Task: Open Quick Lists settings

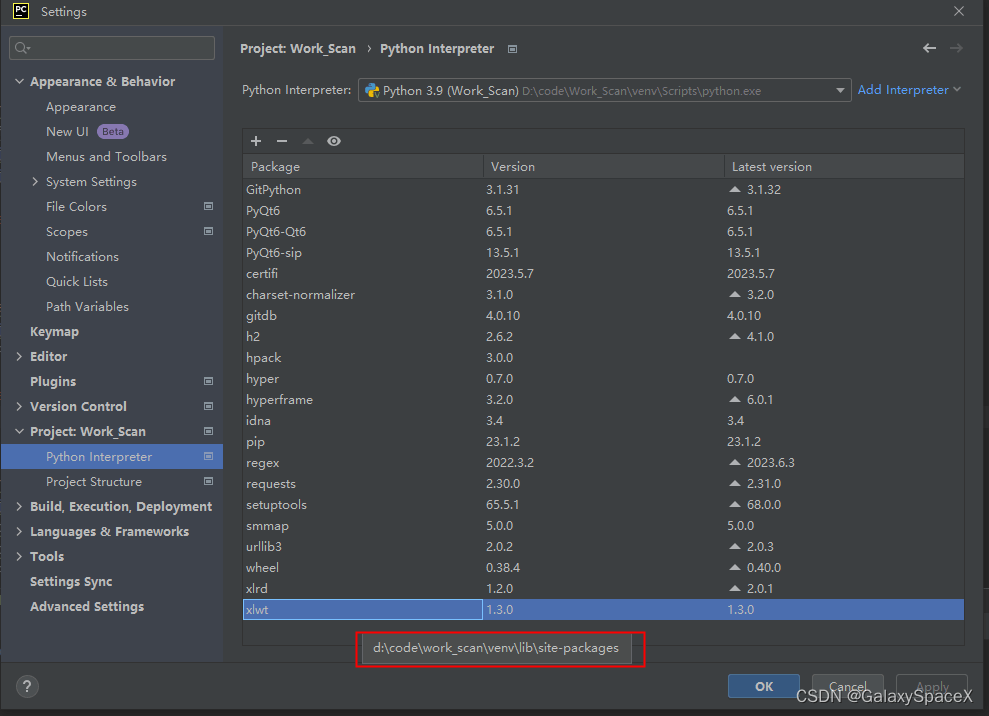Action: point(77,281)
